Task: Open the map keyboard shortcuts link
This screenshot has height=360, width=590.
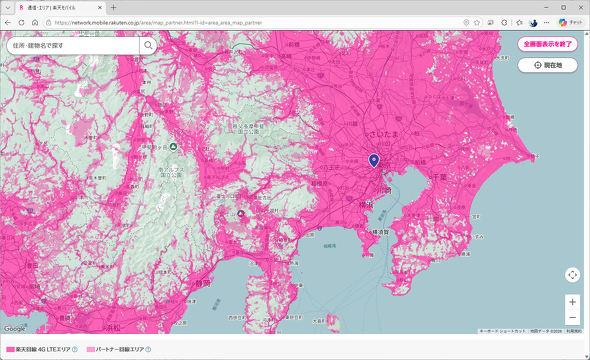Action: 502,331
